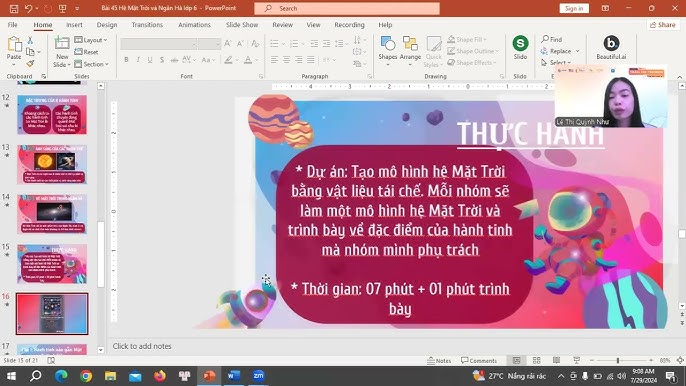Open the font name combo box
The width and height of the screenshot is (686, 386).
pyautogui.click(x=158, y=43)
